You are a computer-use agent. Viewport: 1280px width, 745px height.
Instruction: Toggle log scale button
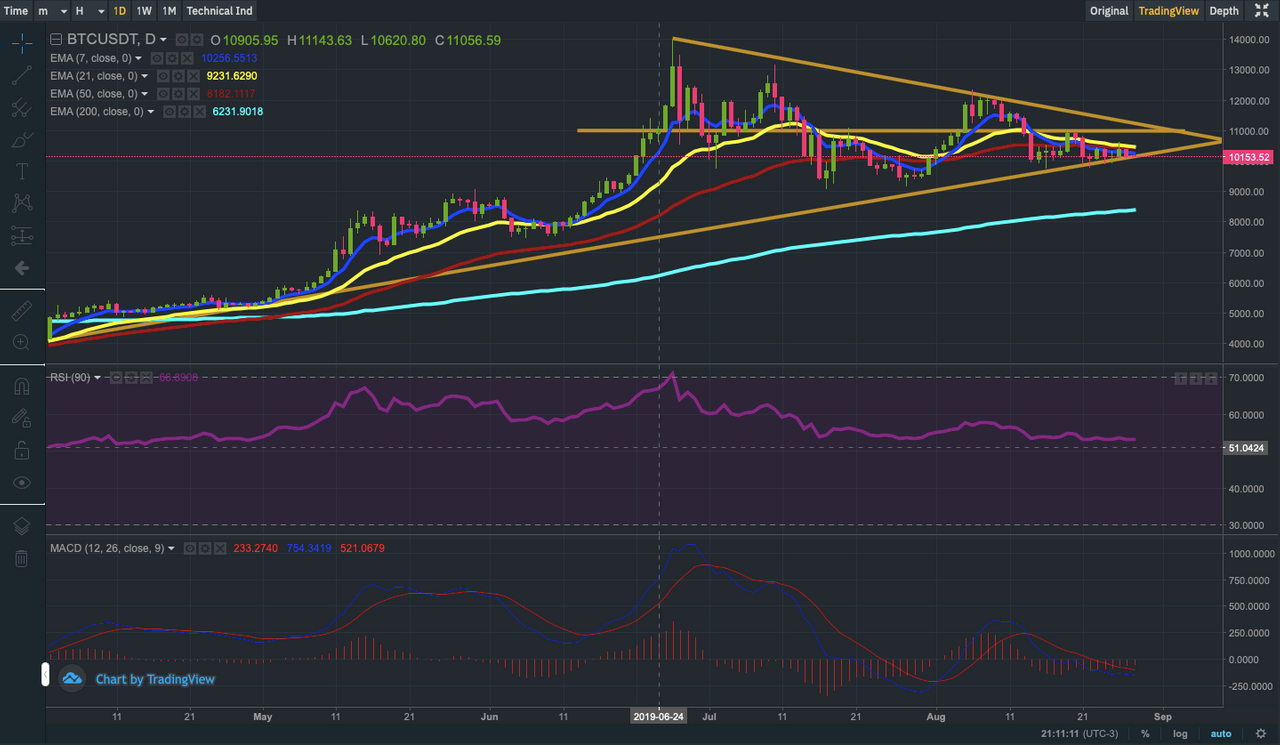(1180, 734)
